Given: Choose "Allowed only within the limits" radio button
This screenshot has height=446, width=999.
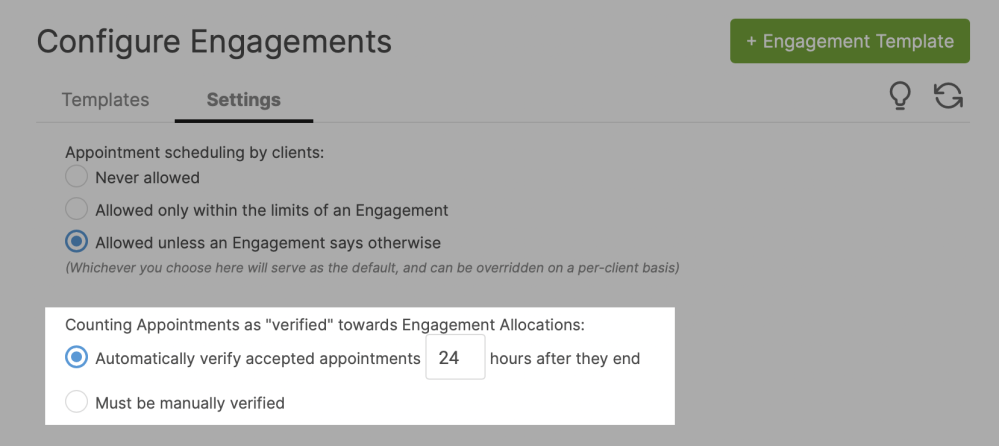Looking at the screenshot, I should 76,210.
